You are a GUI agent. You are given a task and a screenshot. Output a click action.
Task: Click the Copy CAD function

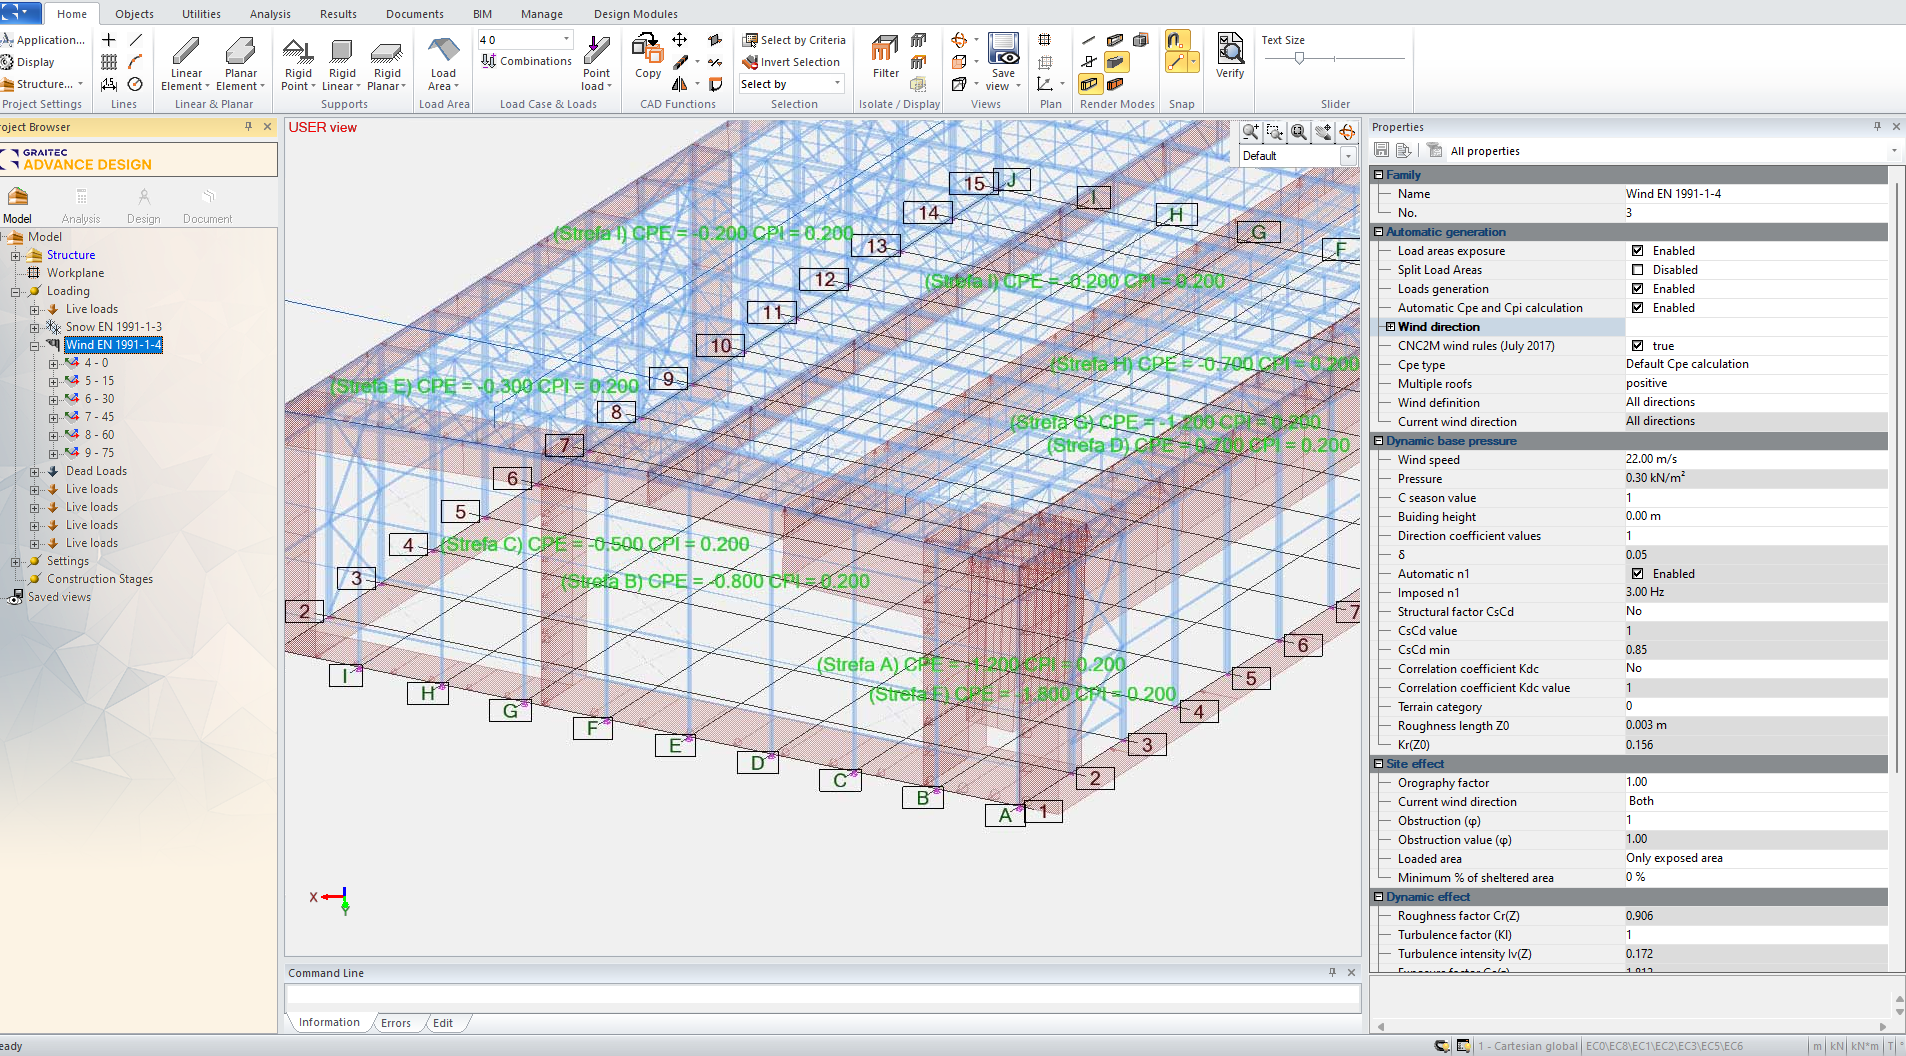coord(648,55)
